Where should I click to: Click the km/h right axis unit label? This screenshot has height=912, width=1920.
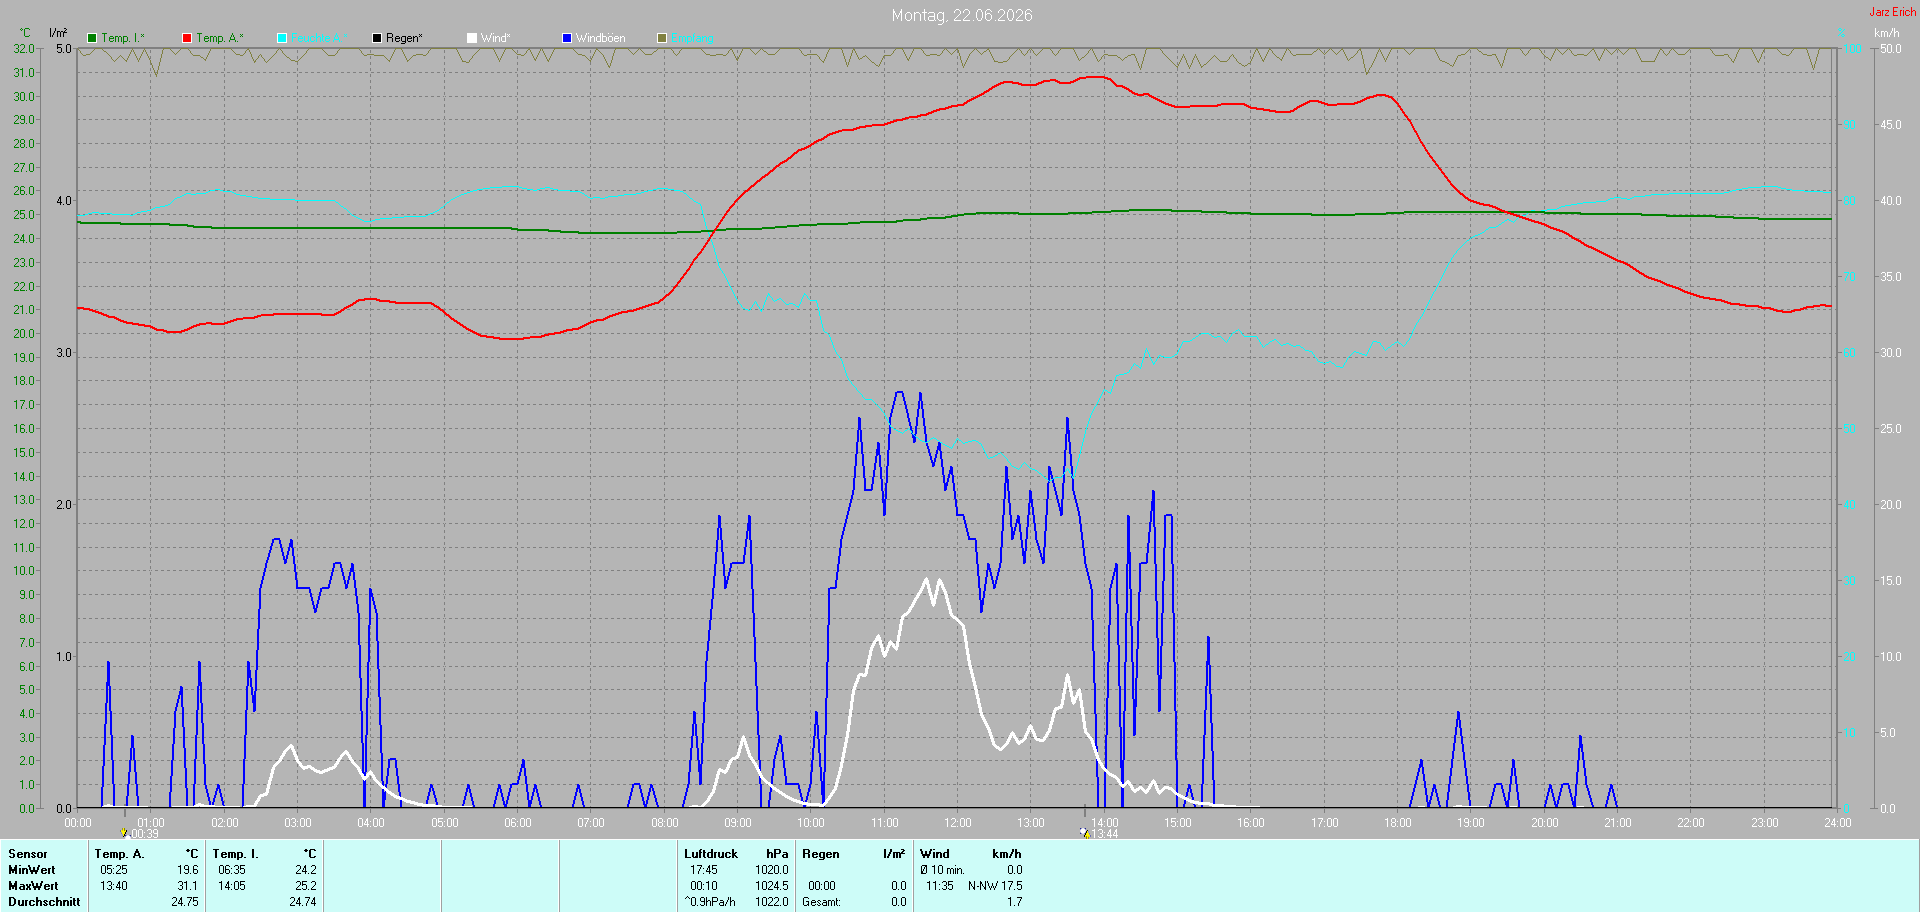pos(1887,33)
